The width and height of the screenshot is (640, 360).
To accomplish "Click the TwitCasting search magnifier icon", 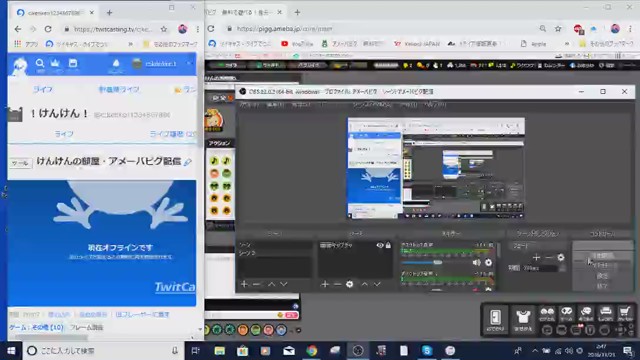I will (40, 63).
